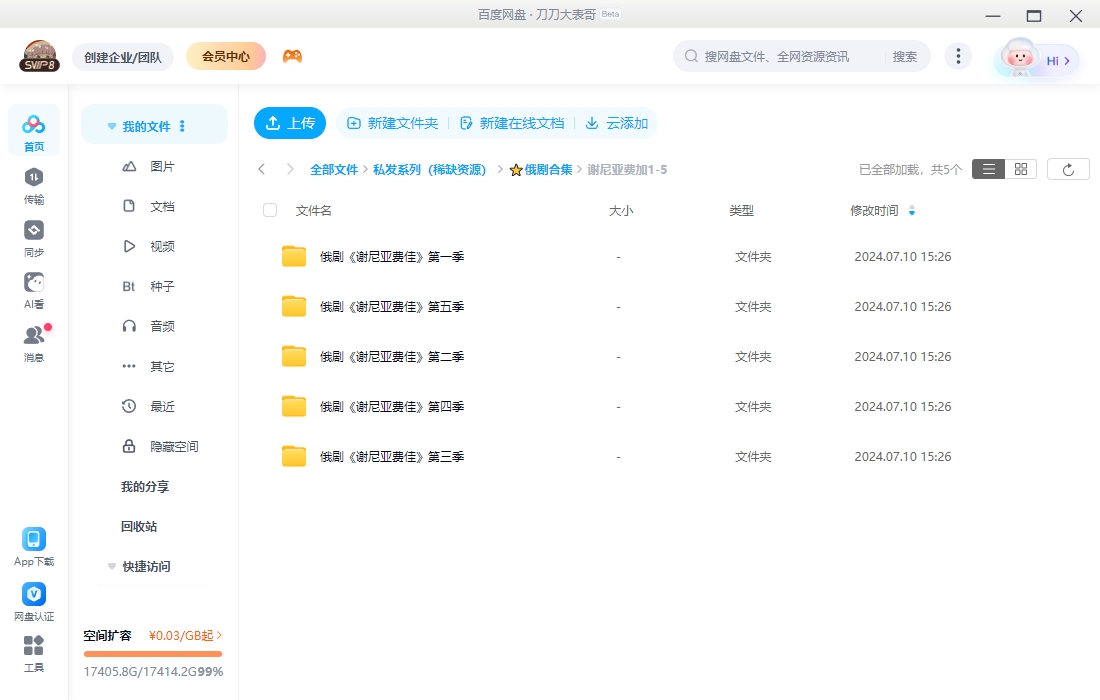1100x700 pixels.
Task: Click the orange game controller icon
Action: coord(292,56)
